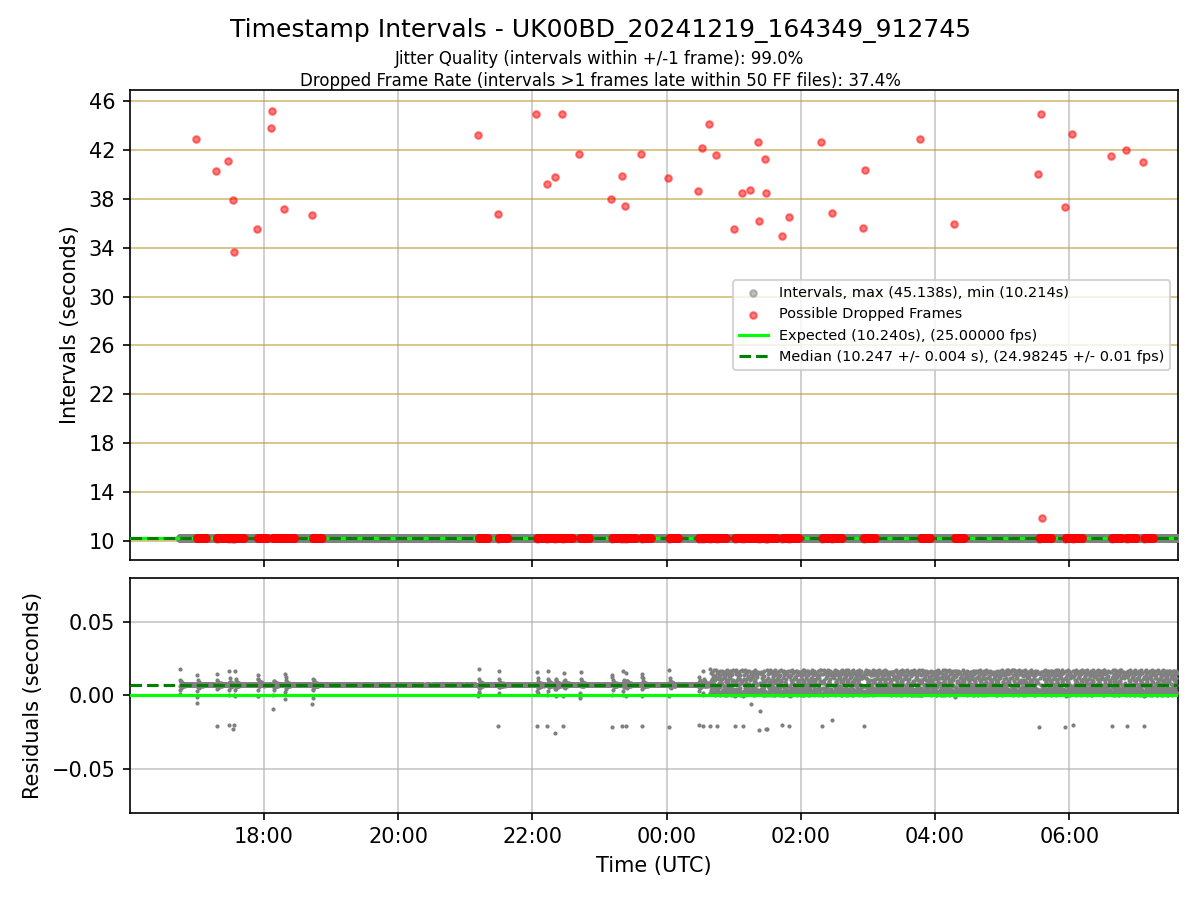1200x900 pixels.
Task: Select the 'Dropped Frame Rate' 37.4% subtitle line
Action: (x=600, y=80)
